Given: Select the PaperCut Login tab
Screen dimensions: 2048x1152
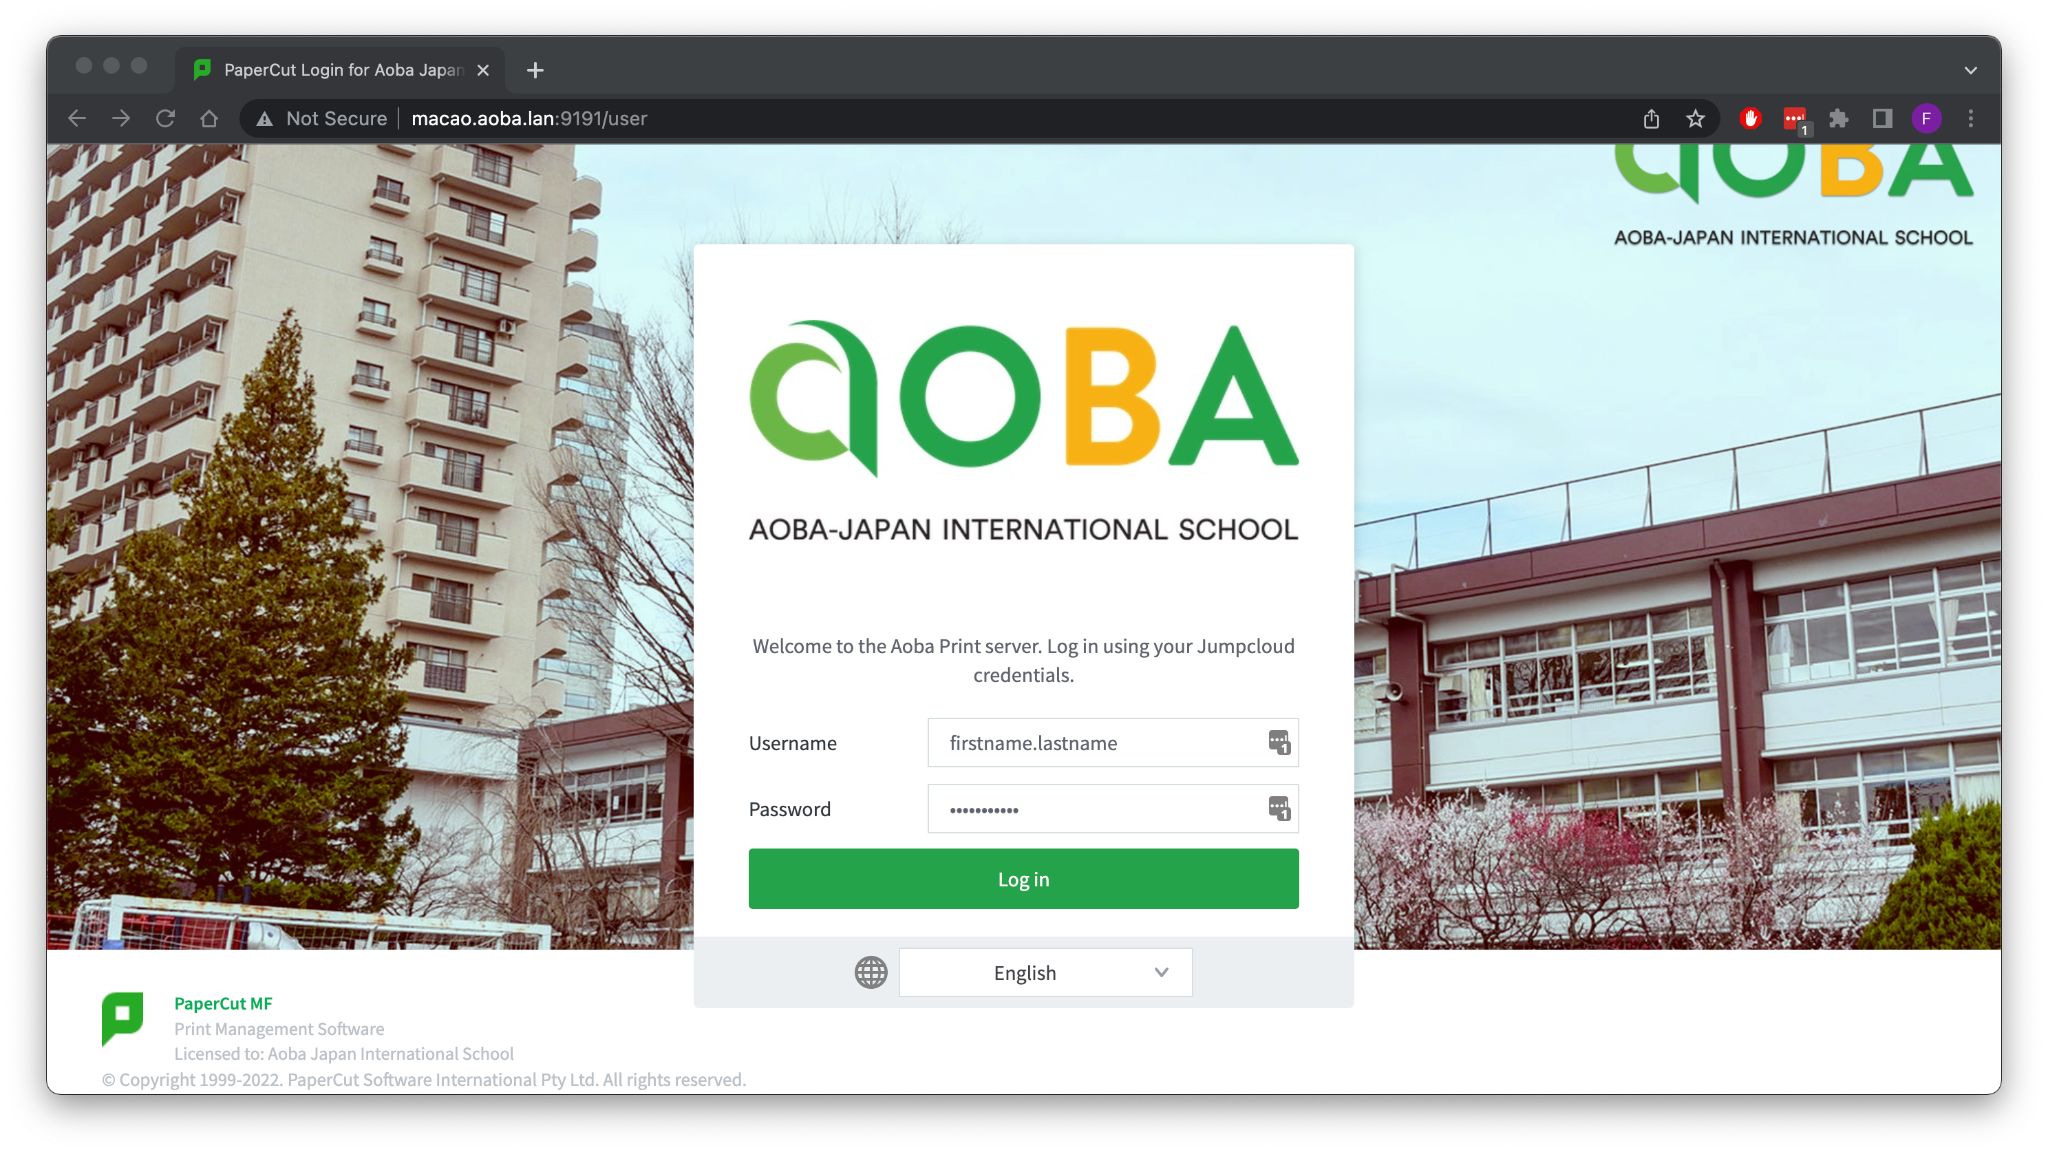Looking at the screenshot, I should click(x=340, y=70).
